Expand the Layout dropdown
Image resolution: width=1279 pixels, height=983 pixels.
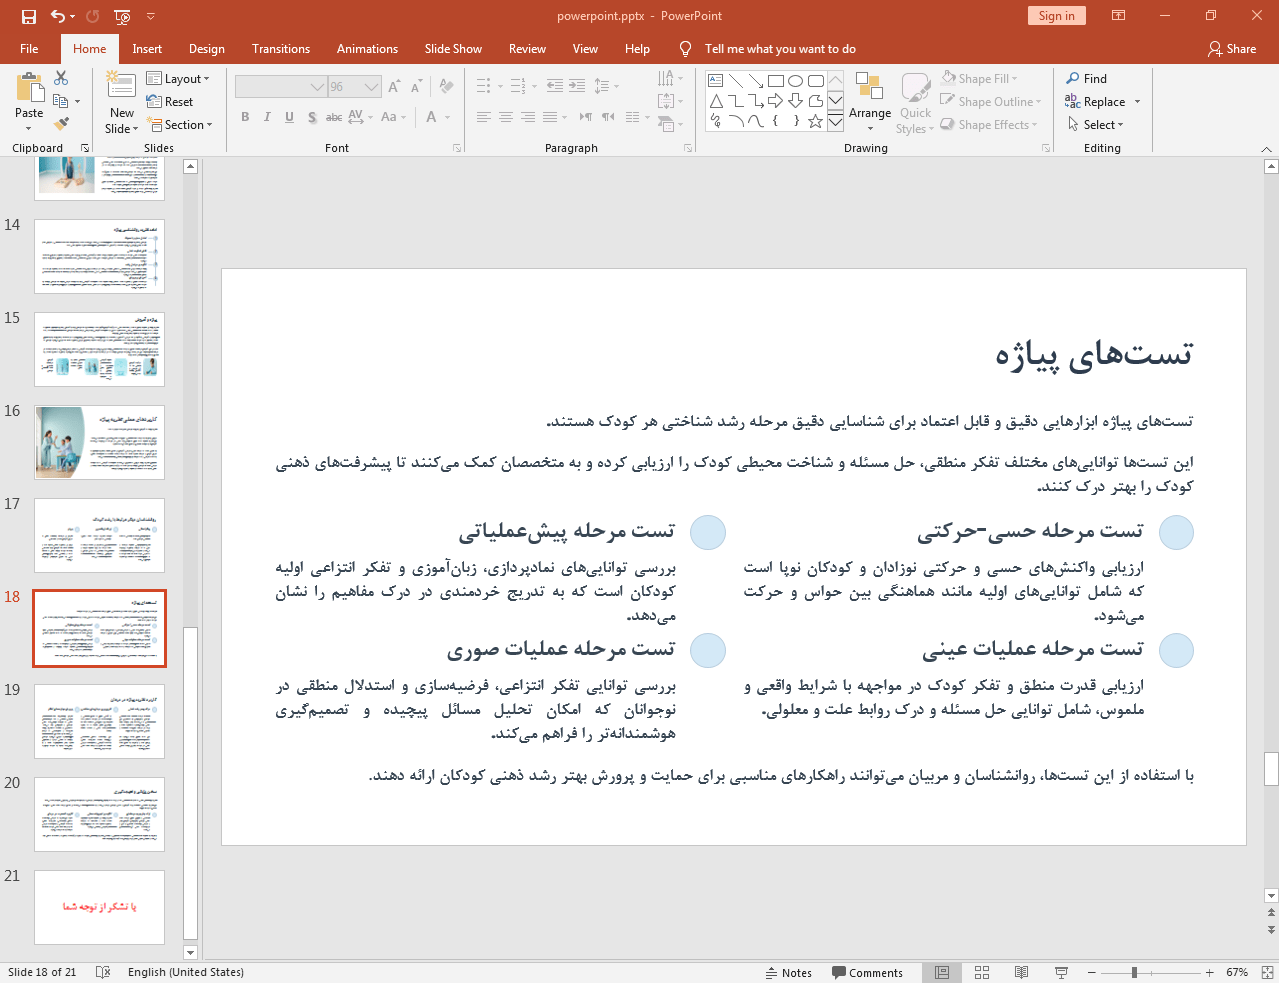(178, 79)
